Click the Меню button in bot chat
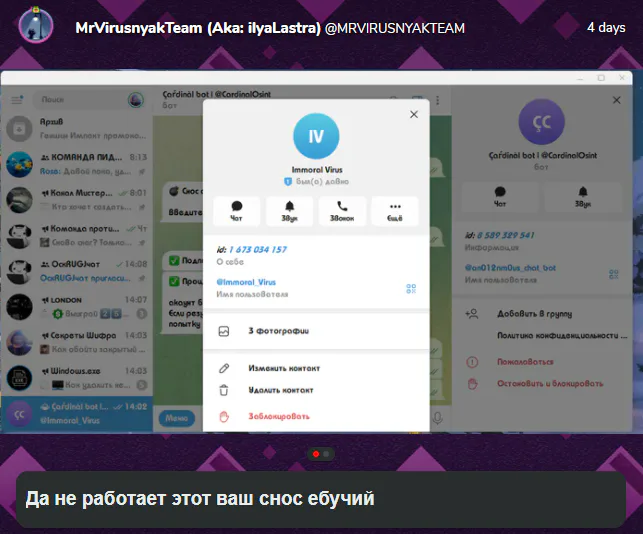The width and height of the screenshot is (643, 534). 177,418
